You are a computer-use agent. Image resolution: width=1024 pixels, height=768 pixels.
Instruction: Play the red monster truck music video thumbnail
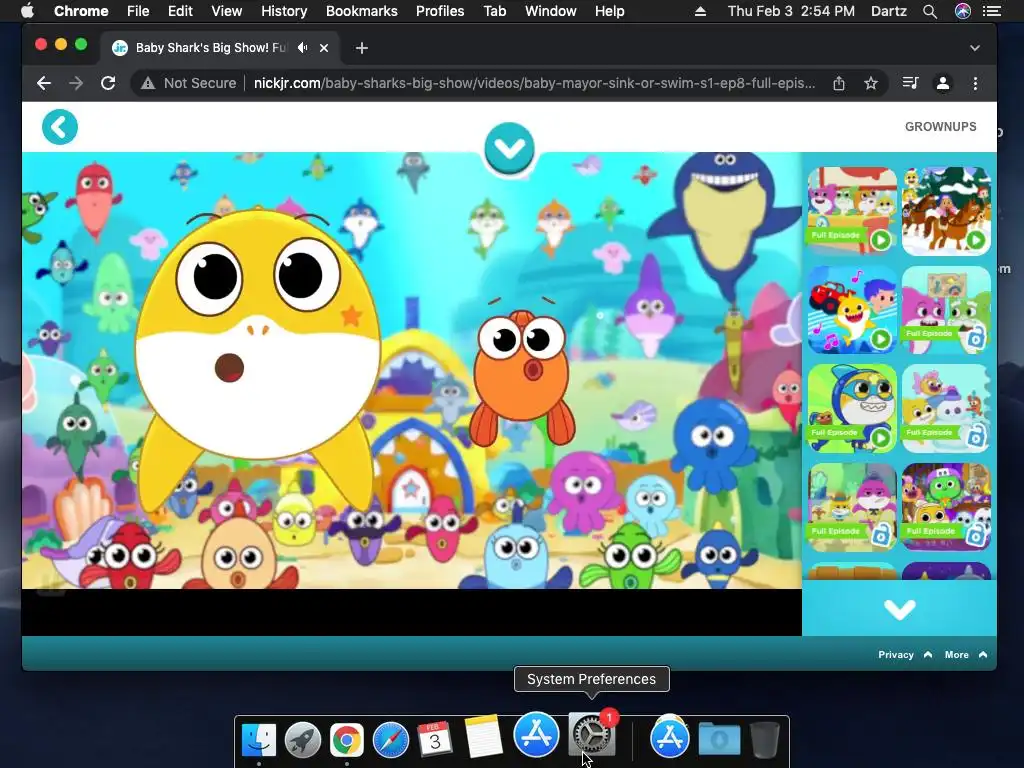[x=852, y=310]
